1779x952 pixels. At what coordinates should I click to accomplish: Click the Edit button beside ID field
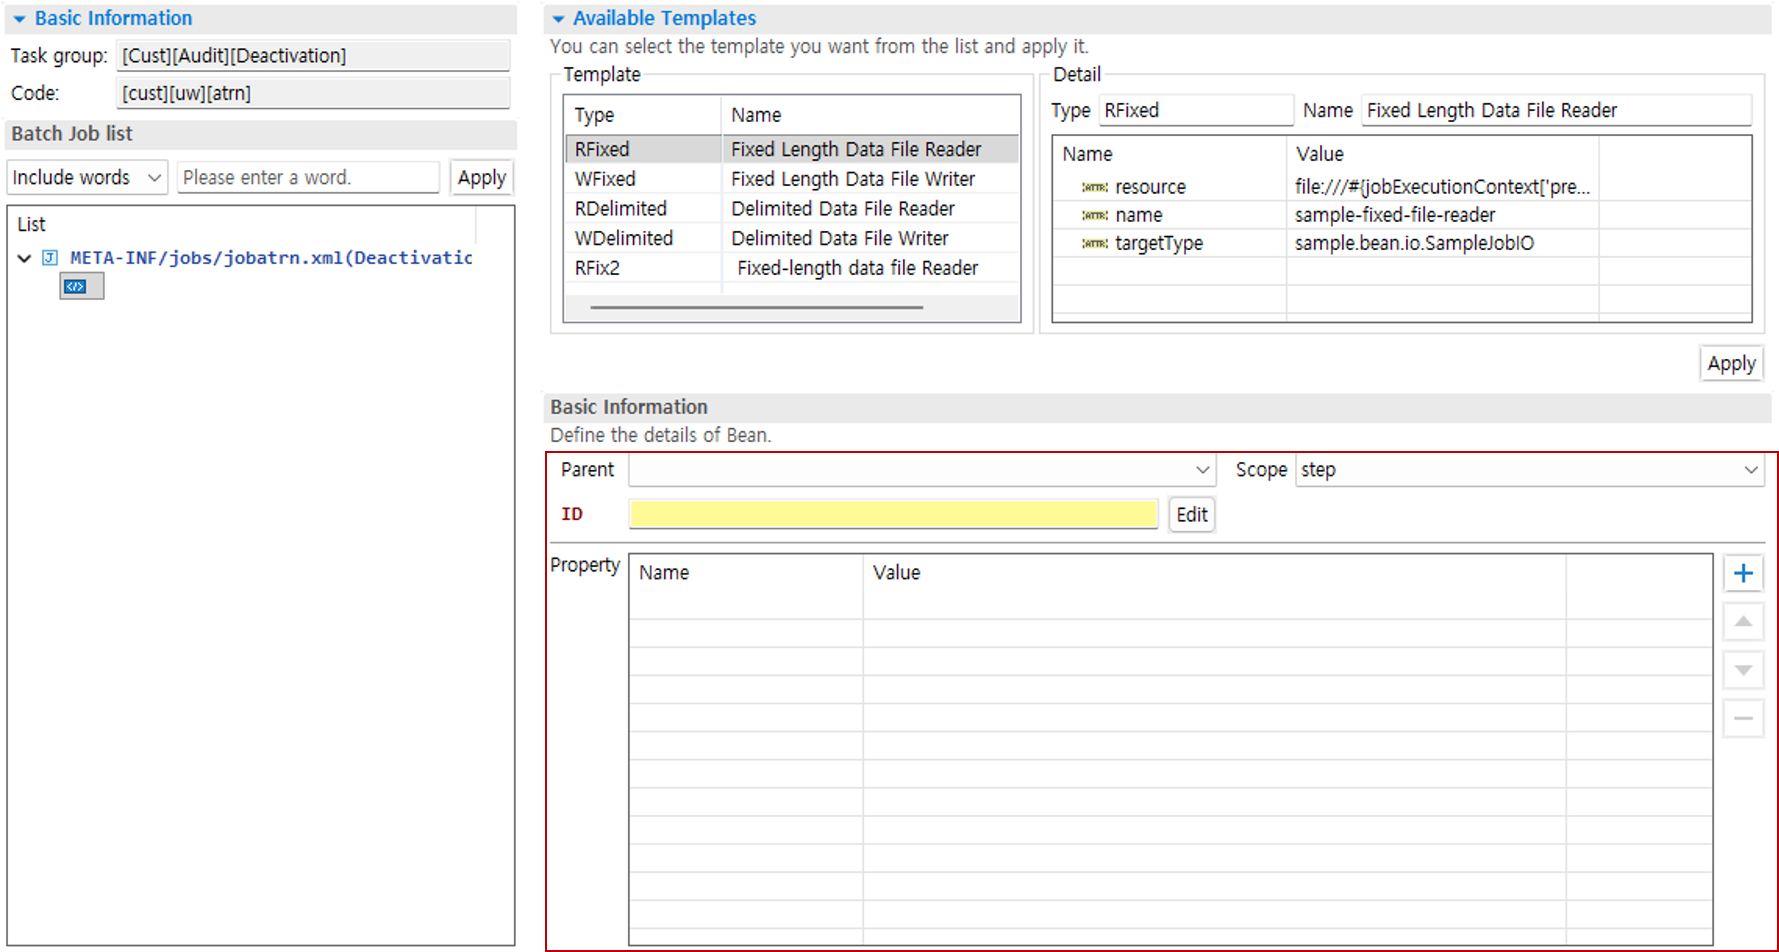pyautogui.click(x=1191, y=514)
